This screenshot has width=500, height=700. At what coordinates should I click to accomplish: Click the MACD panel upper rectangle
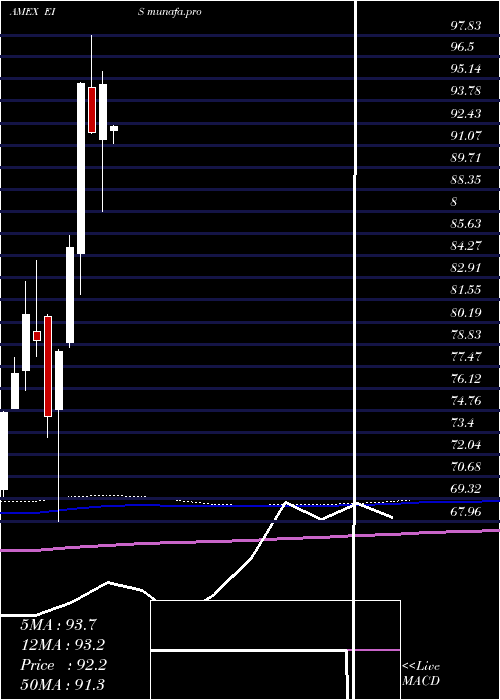click(275, 625)
